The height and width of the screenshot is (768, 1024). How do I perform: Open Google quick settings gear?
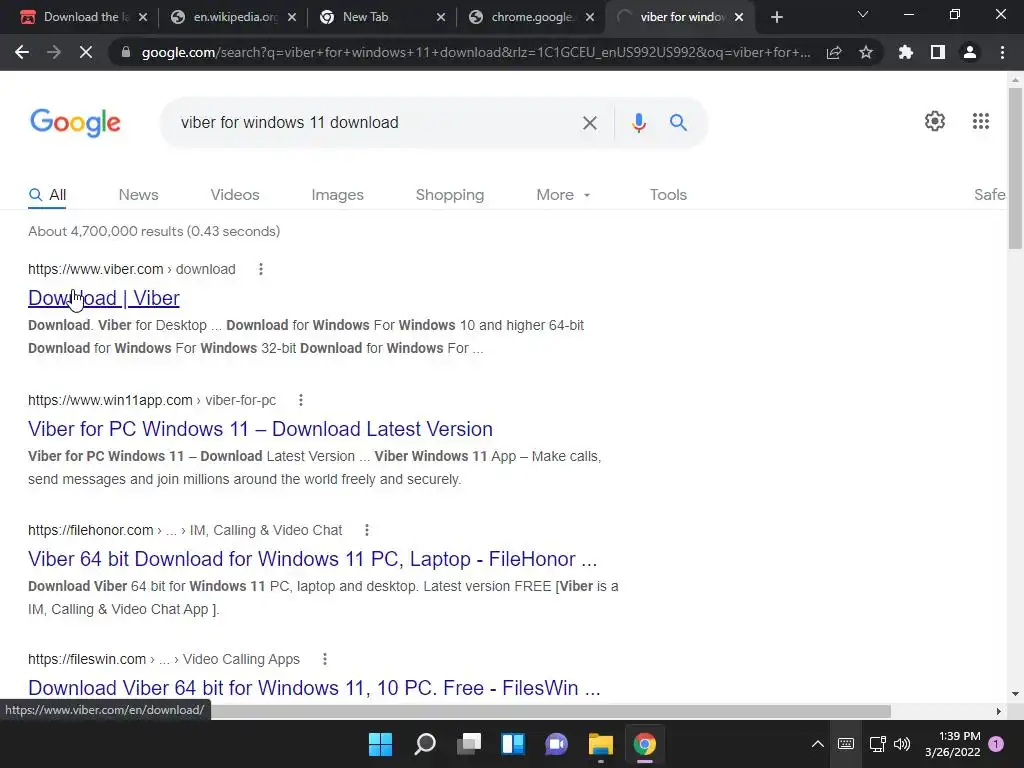[935, 121]
